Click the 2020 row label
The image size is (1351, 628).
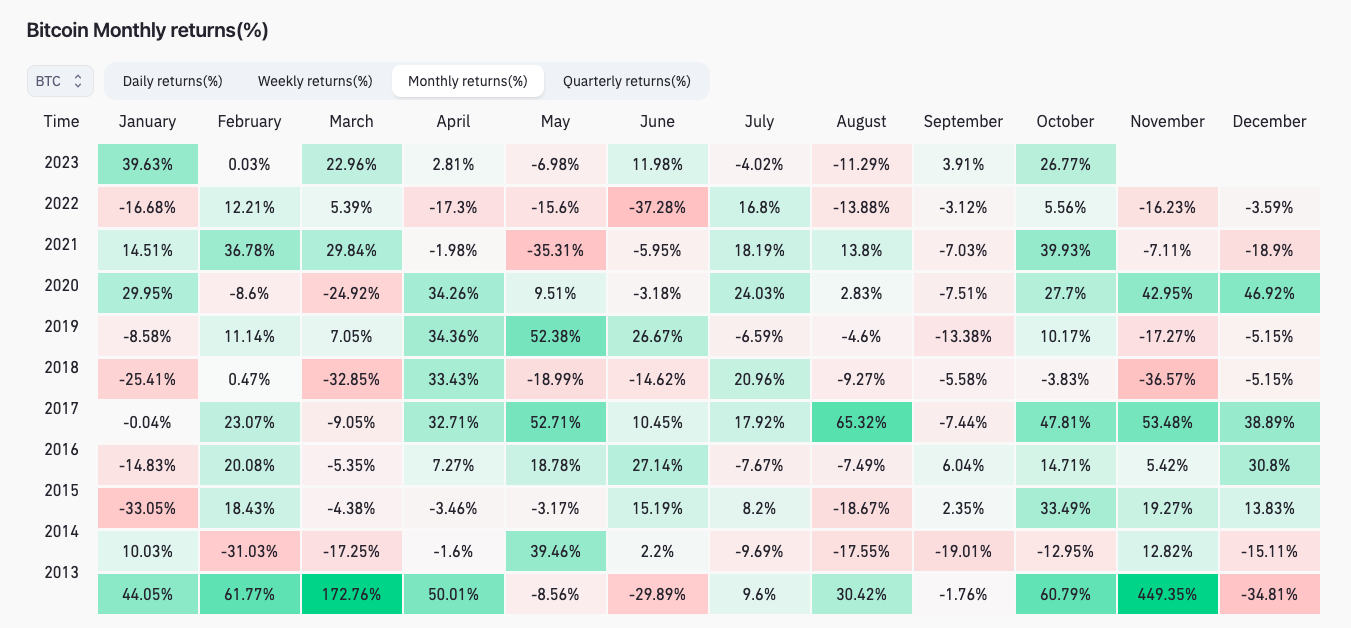pos(61,285)
